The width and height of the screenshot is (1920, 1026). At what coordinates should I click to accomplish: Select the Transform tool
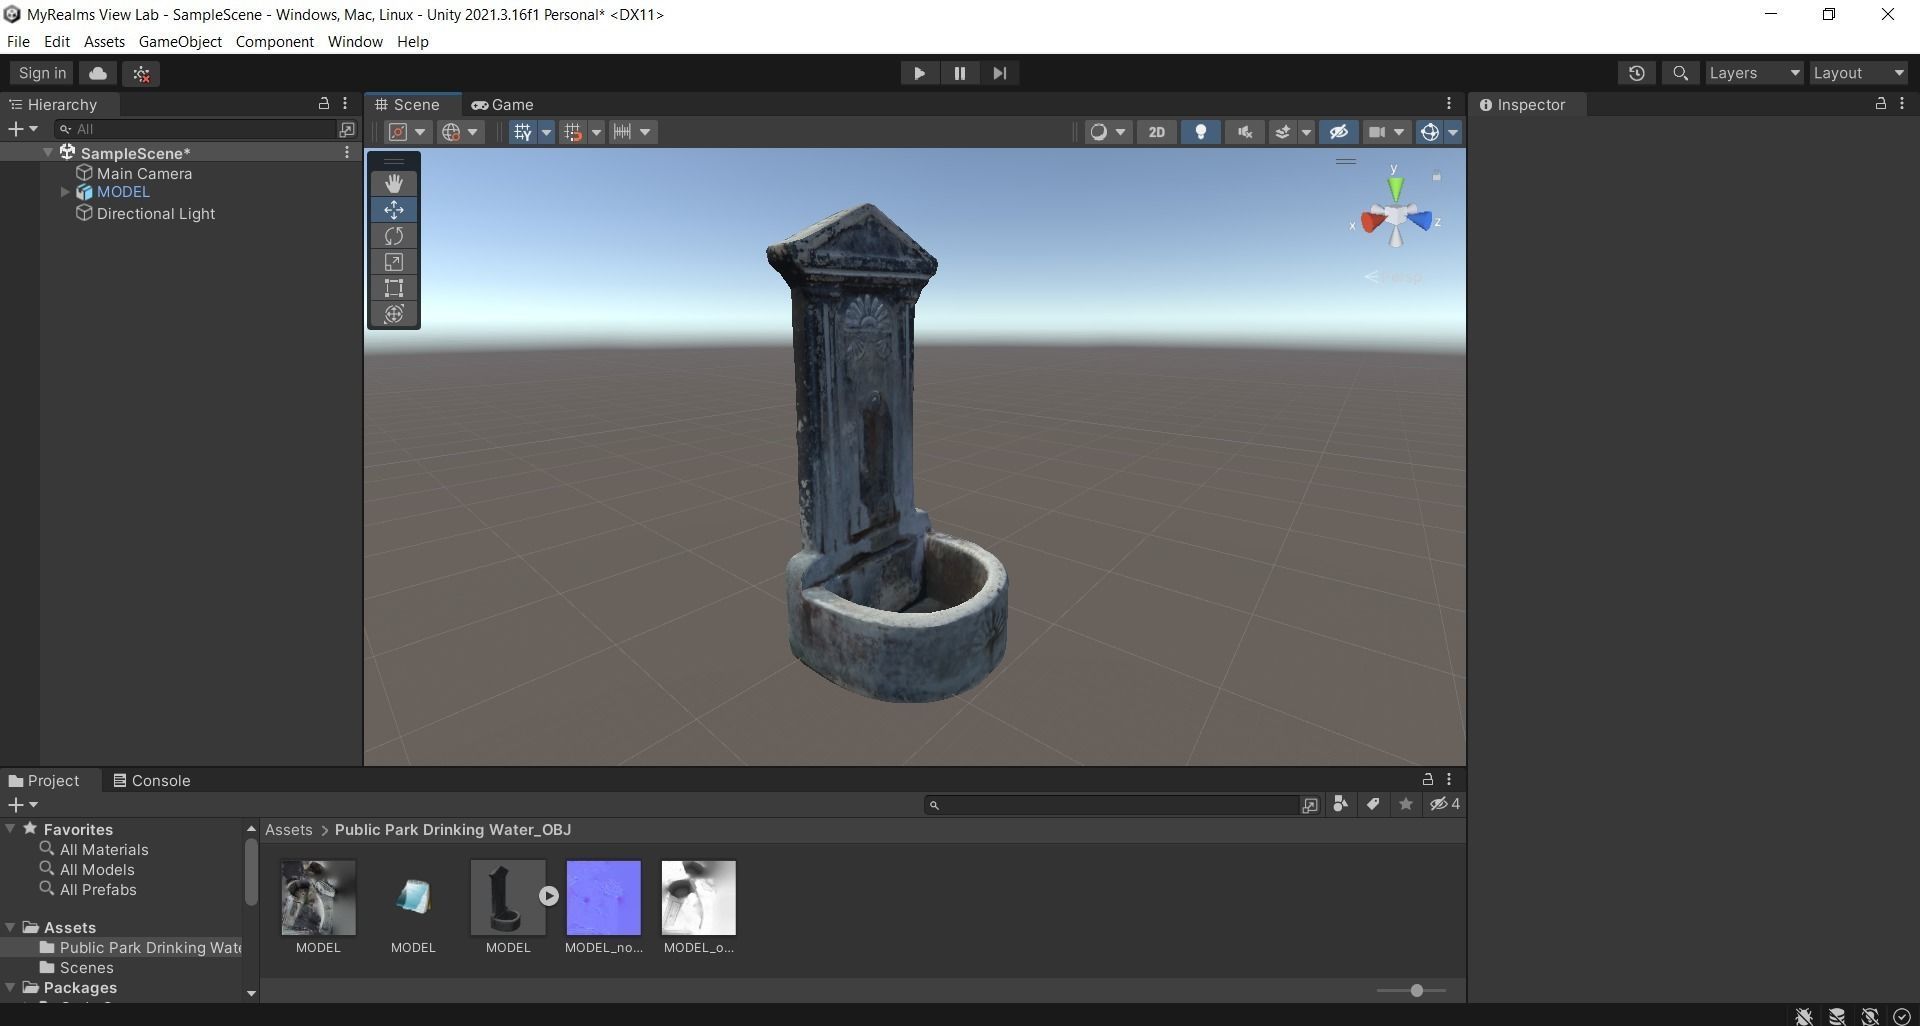(394, 314)
